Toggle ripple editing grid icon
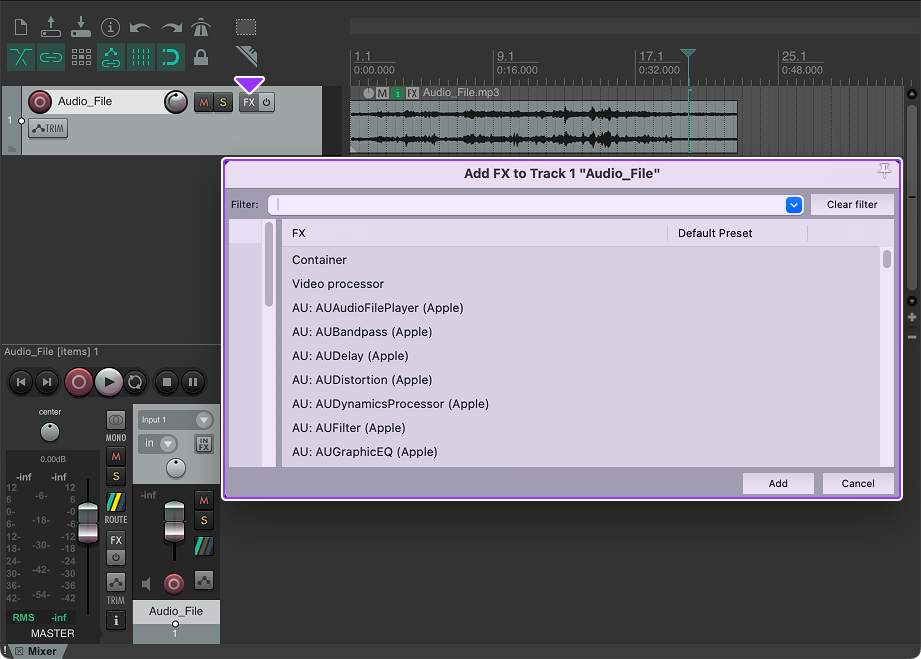 (81, 57)
